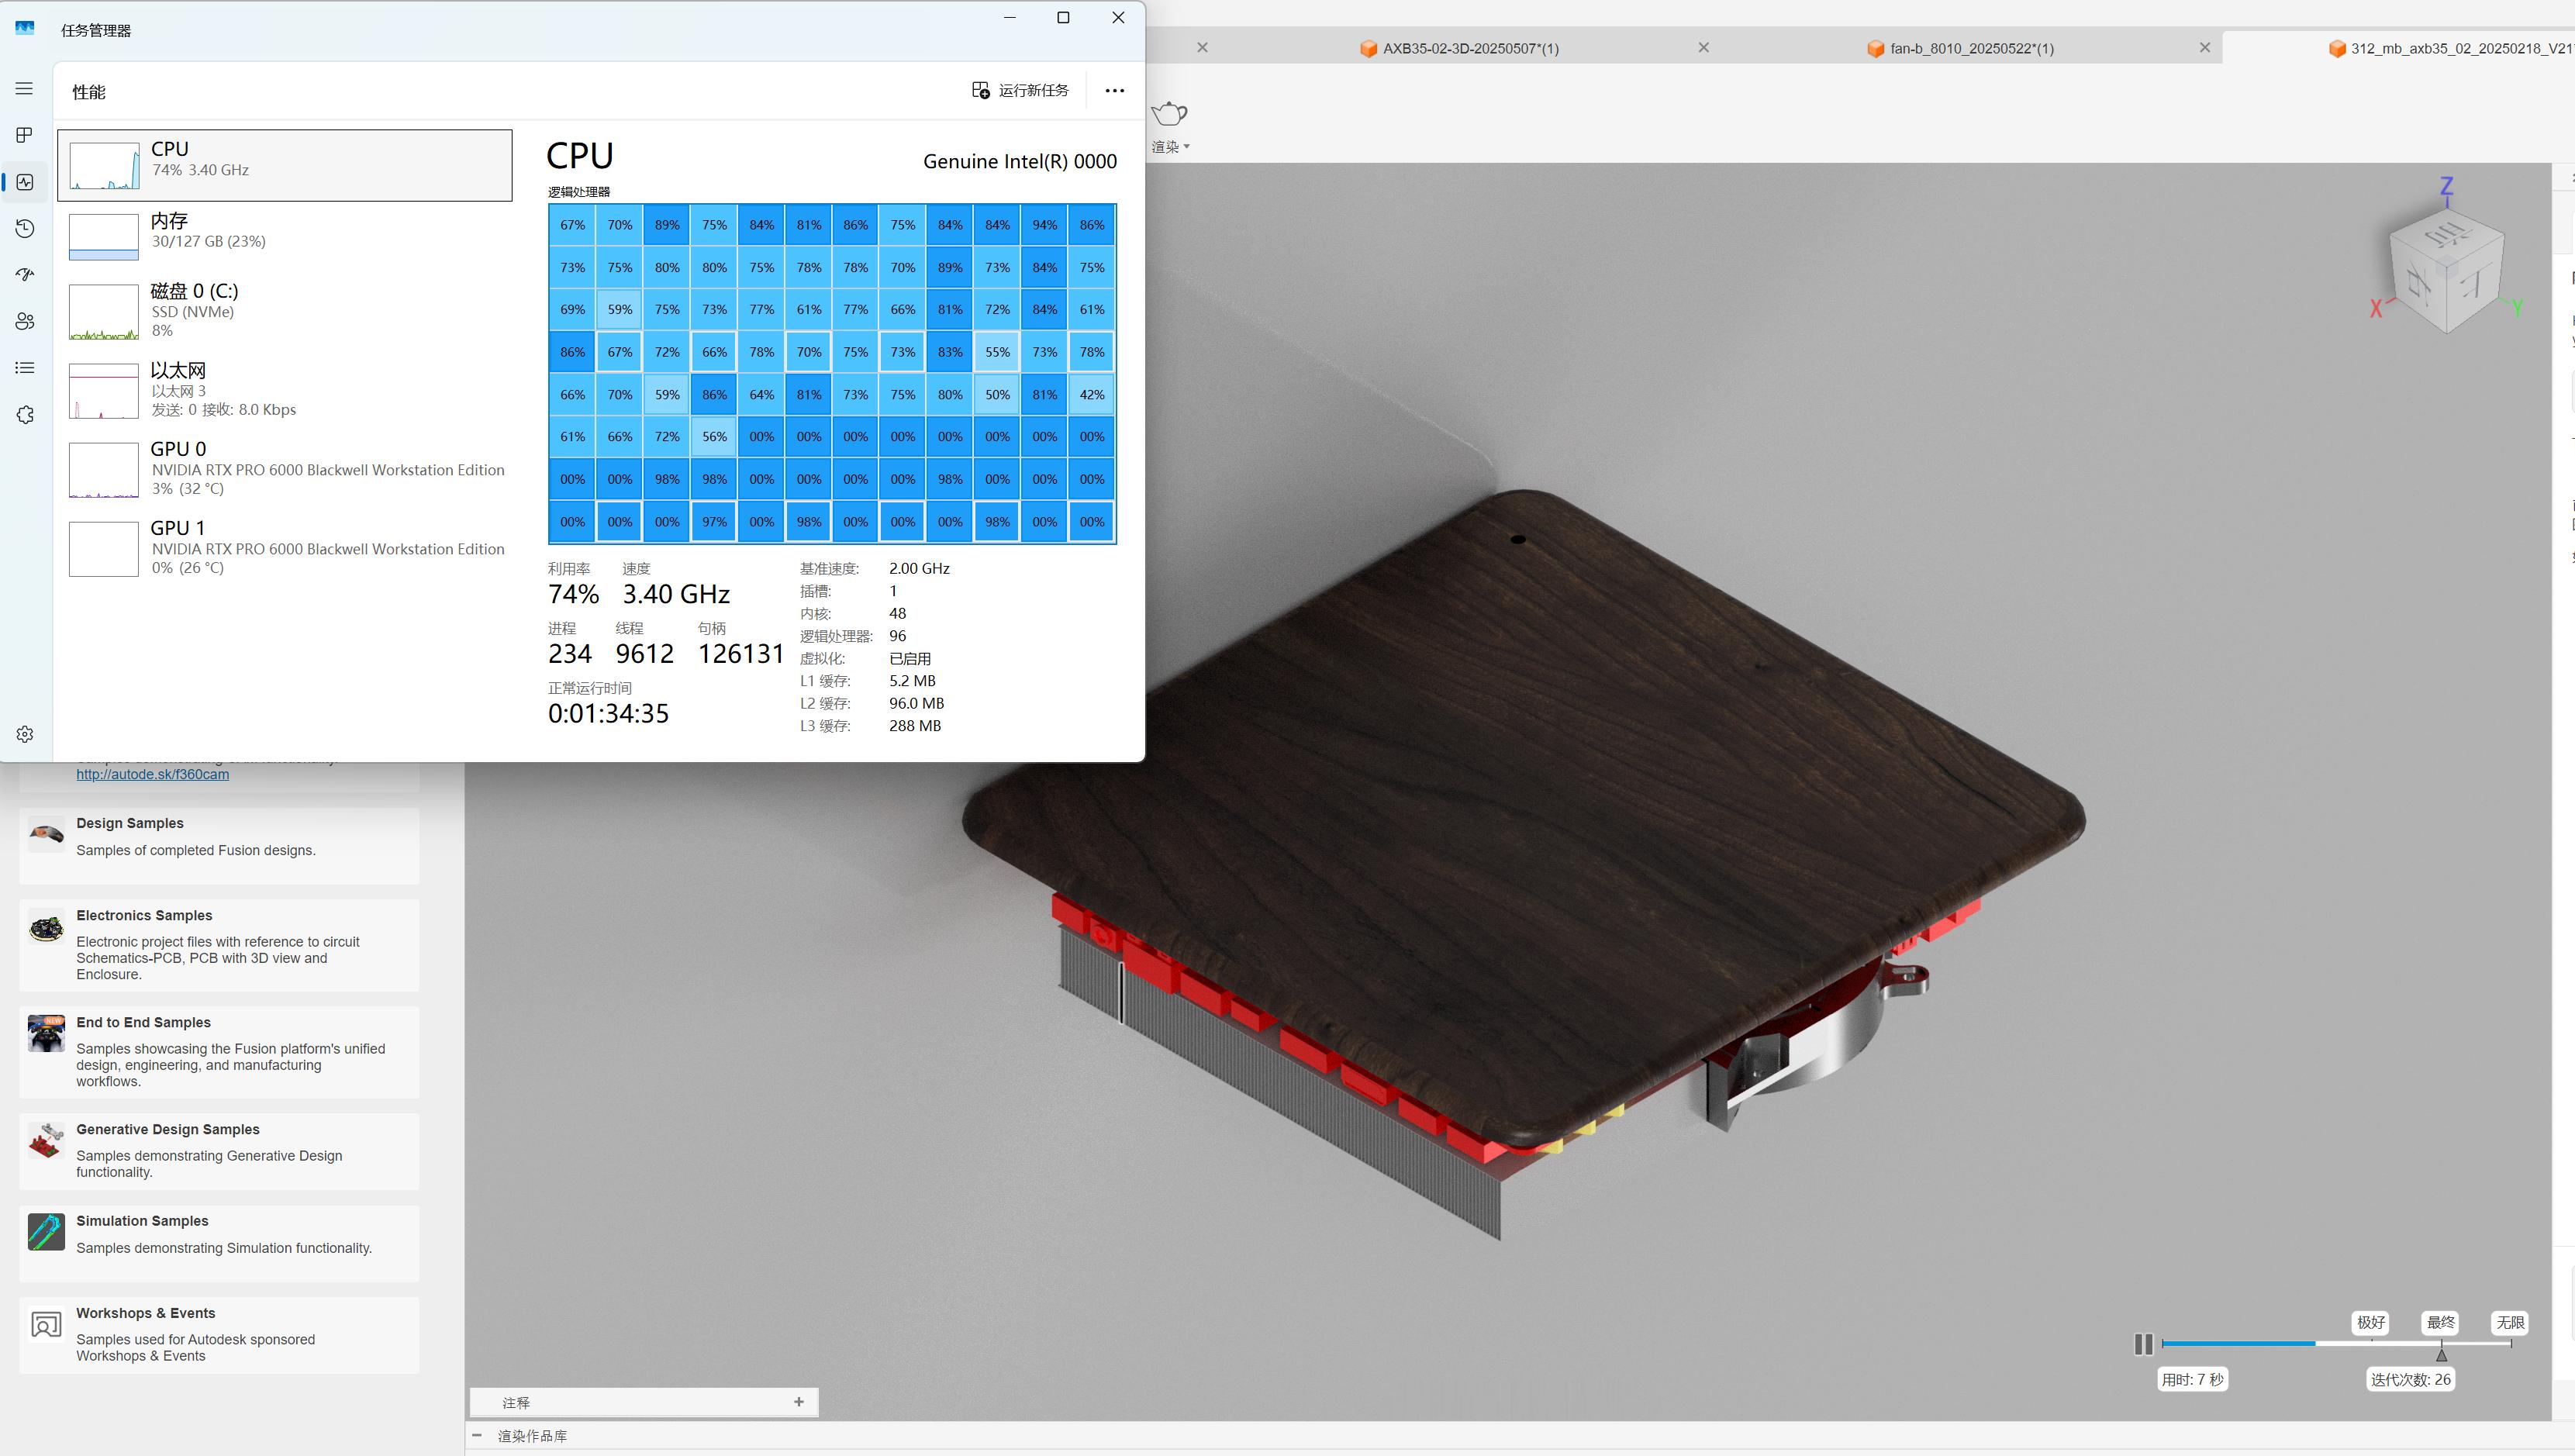
Task: Click the Electronics Samples circuit board icon
Action: [46, 928]
